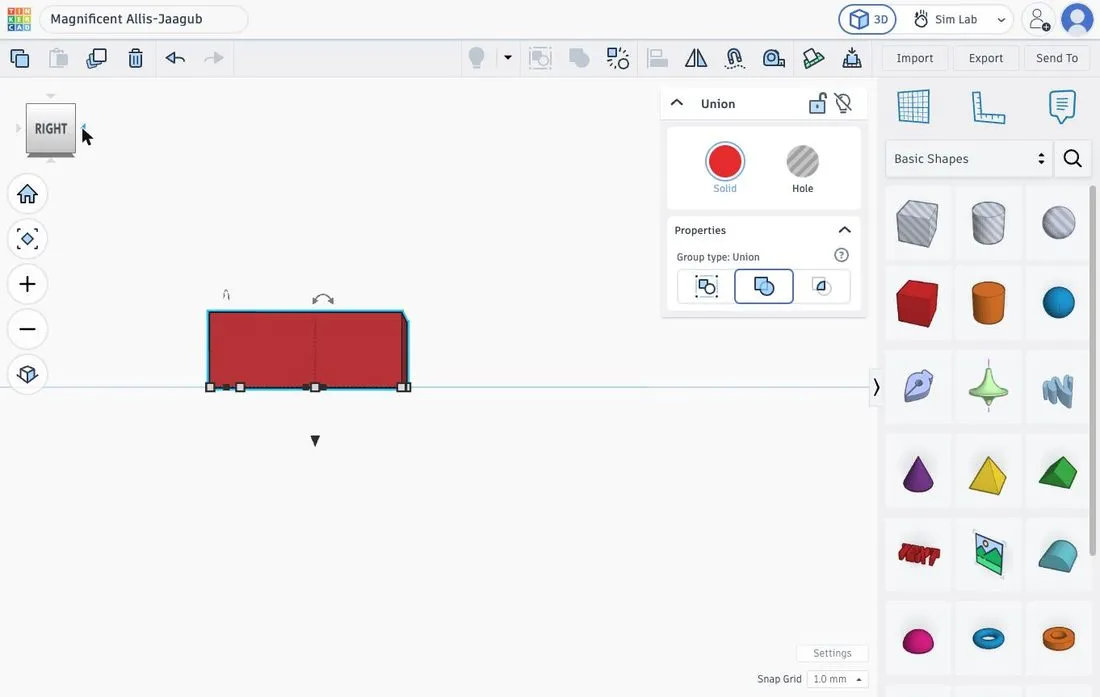Open the Snap Grid dropdown
The width and height of the screenshot is (1100, 697).
point(837,679)
